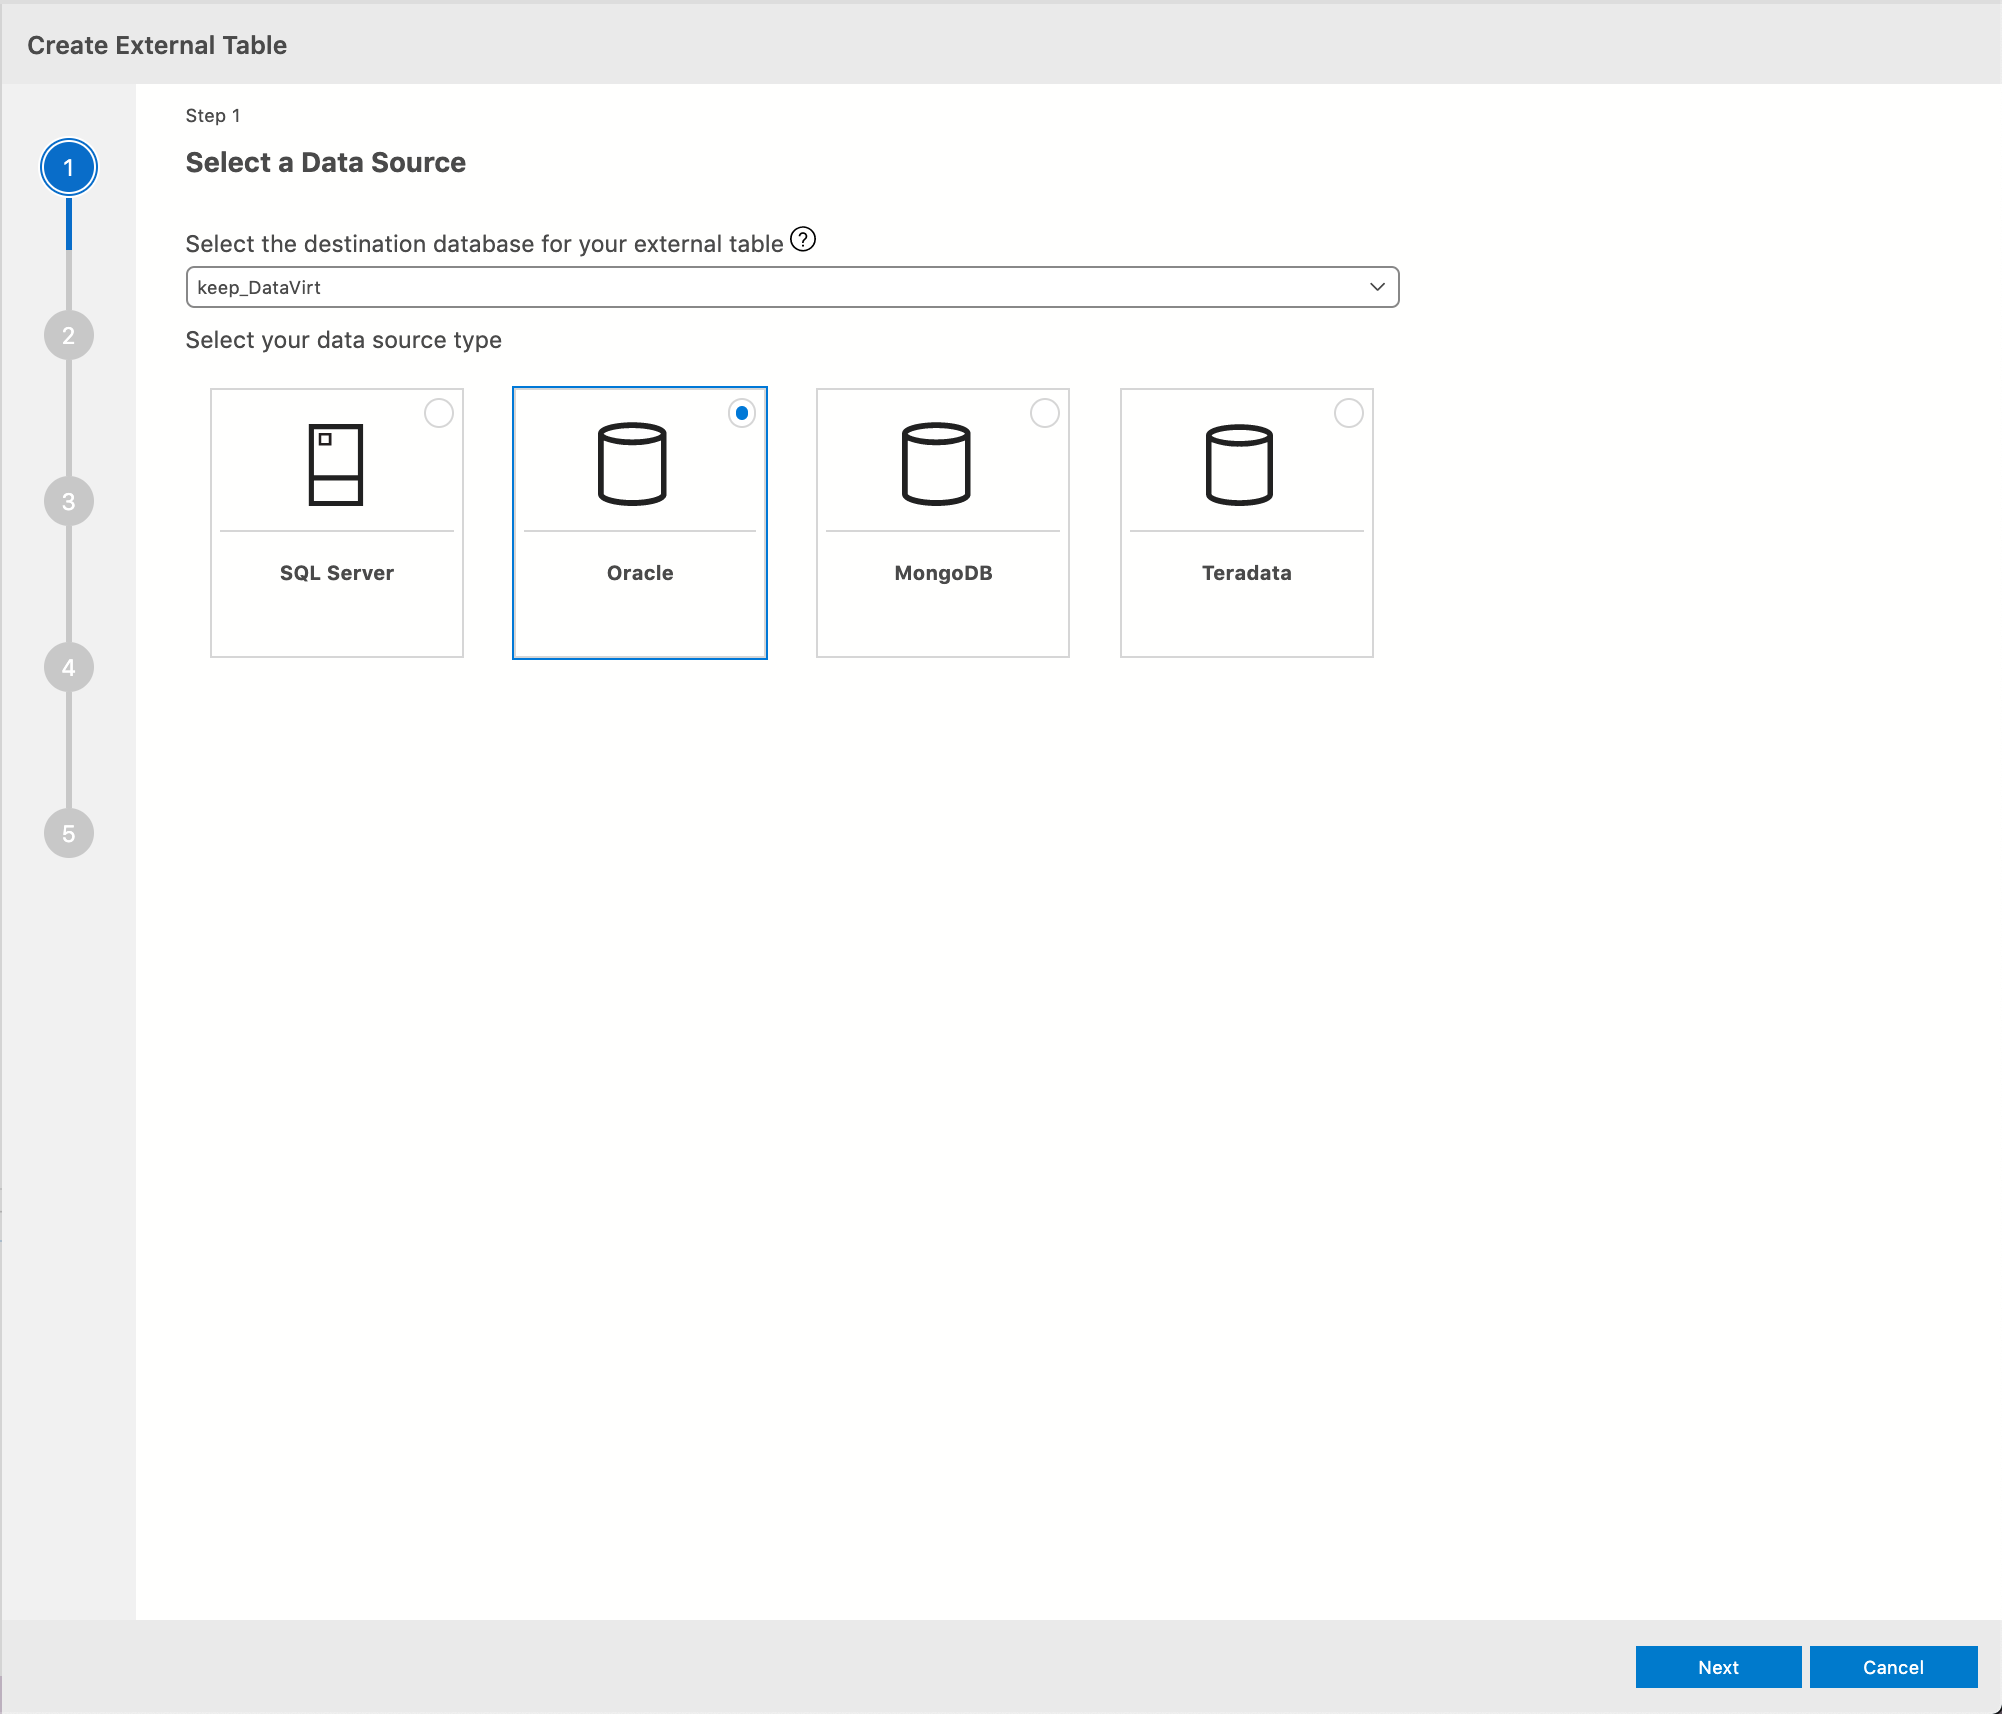Click the Oracle cylinder database icon

pyautogui.click(x=639, y=463)
